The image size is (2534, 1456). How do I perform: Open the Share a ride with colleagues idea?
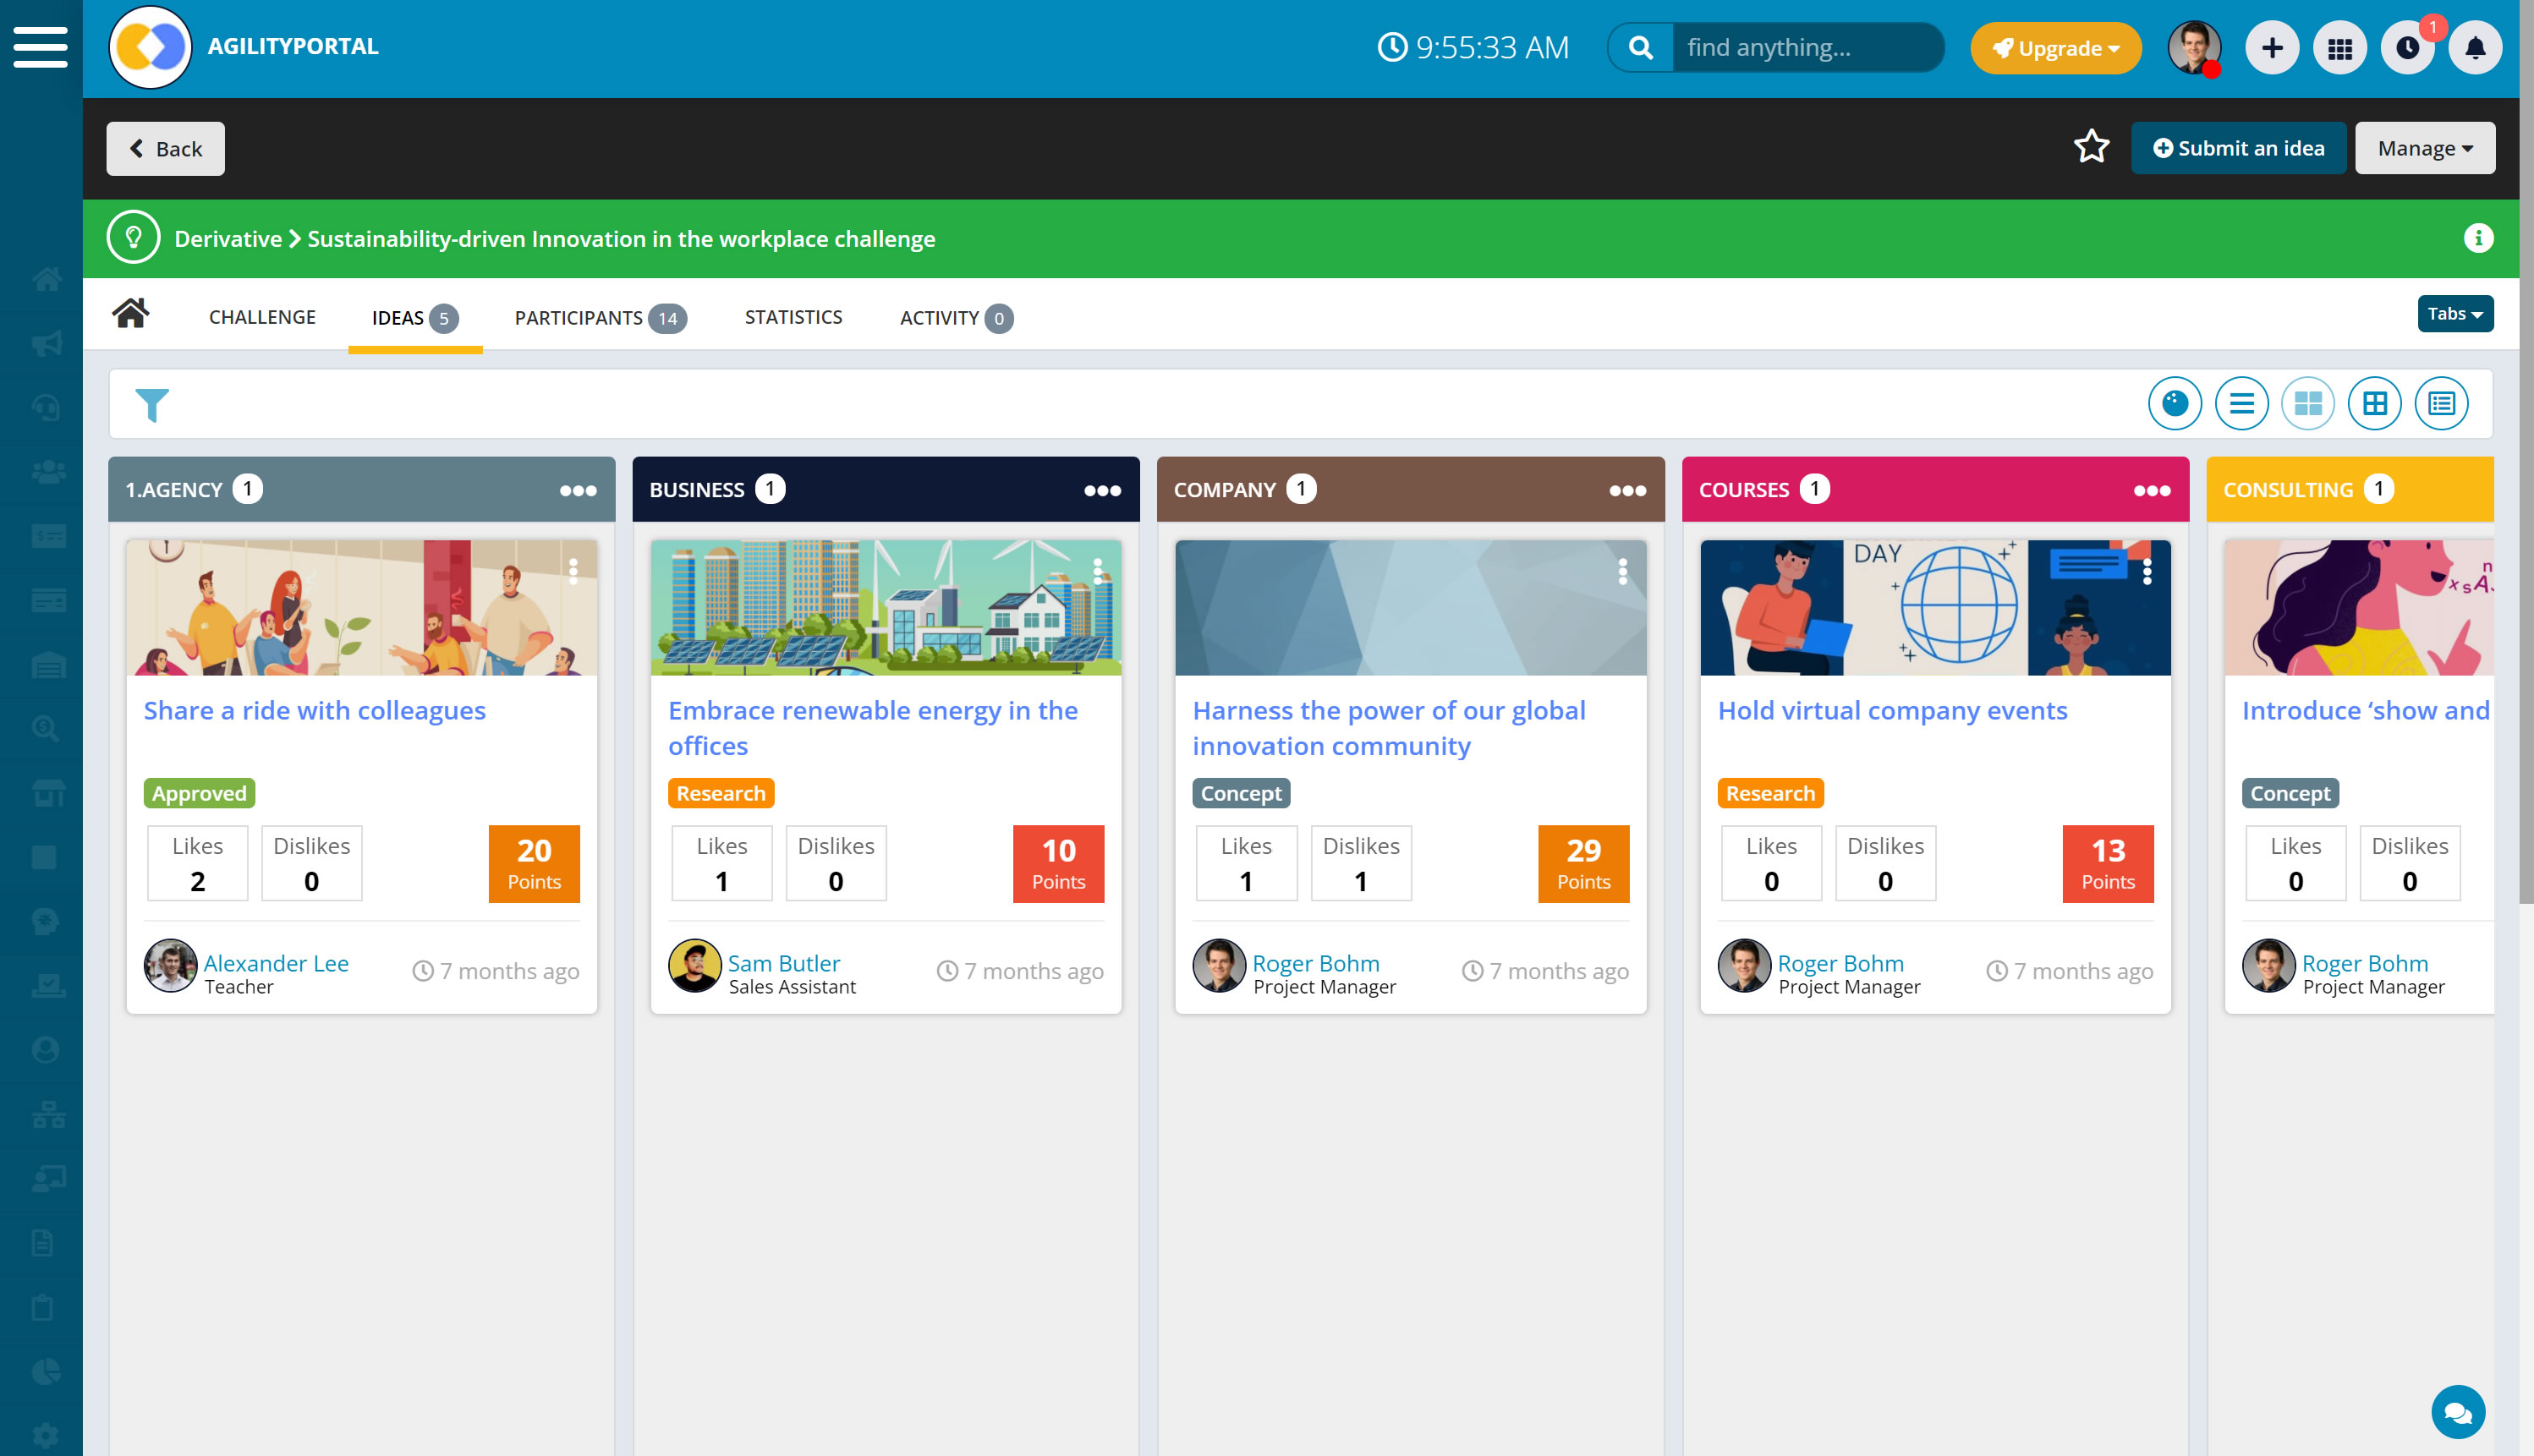(x=314, y=710)
